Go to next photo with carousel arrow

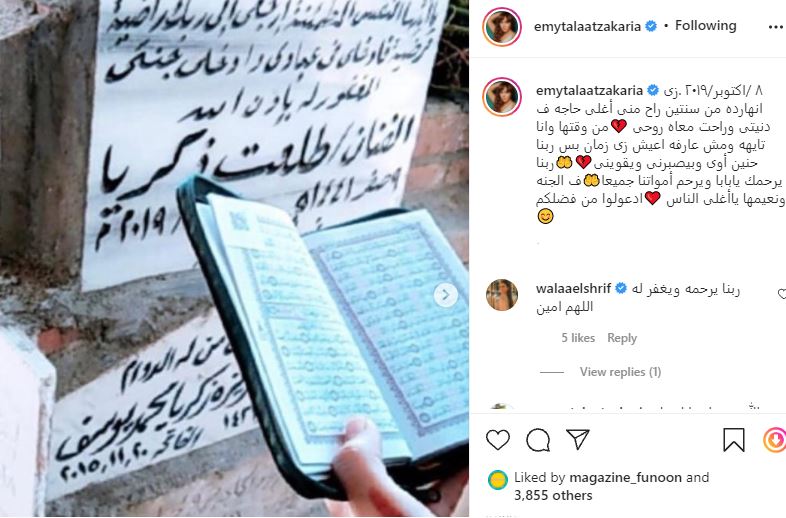click(446, 295)
